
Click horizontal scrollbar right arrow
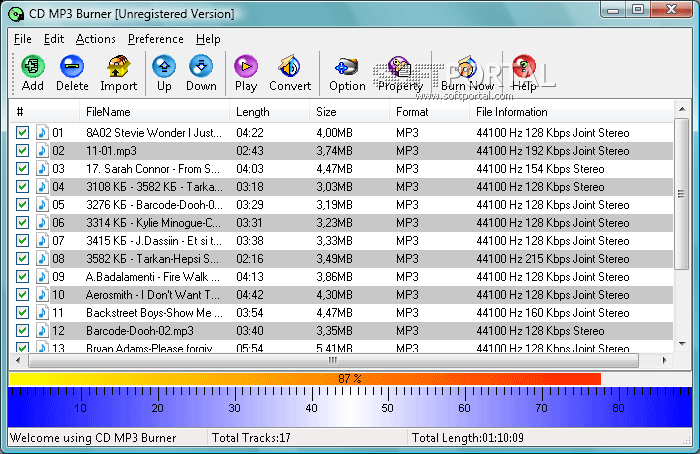click(x=666, y=360)
